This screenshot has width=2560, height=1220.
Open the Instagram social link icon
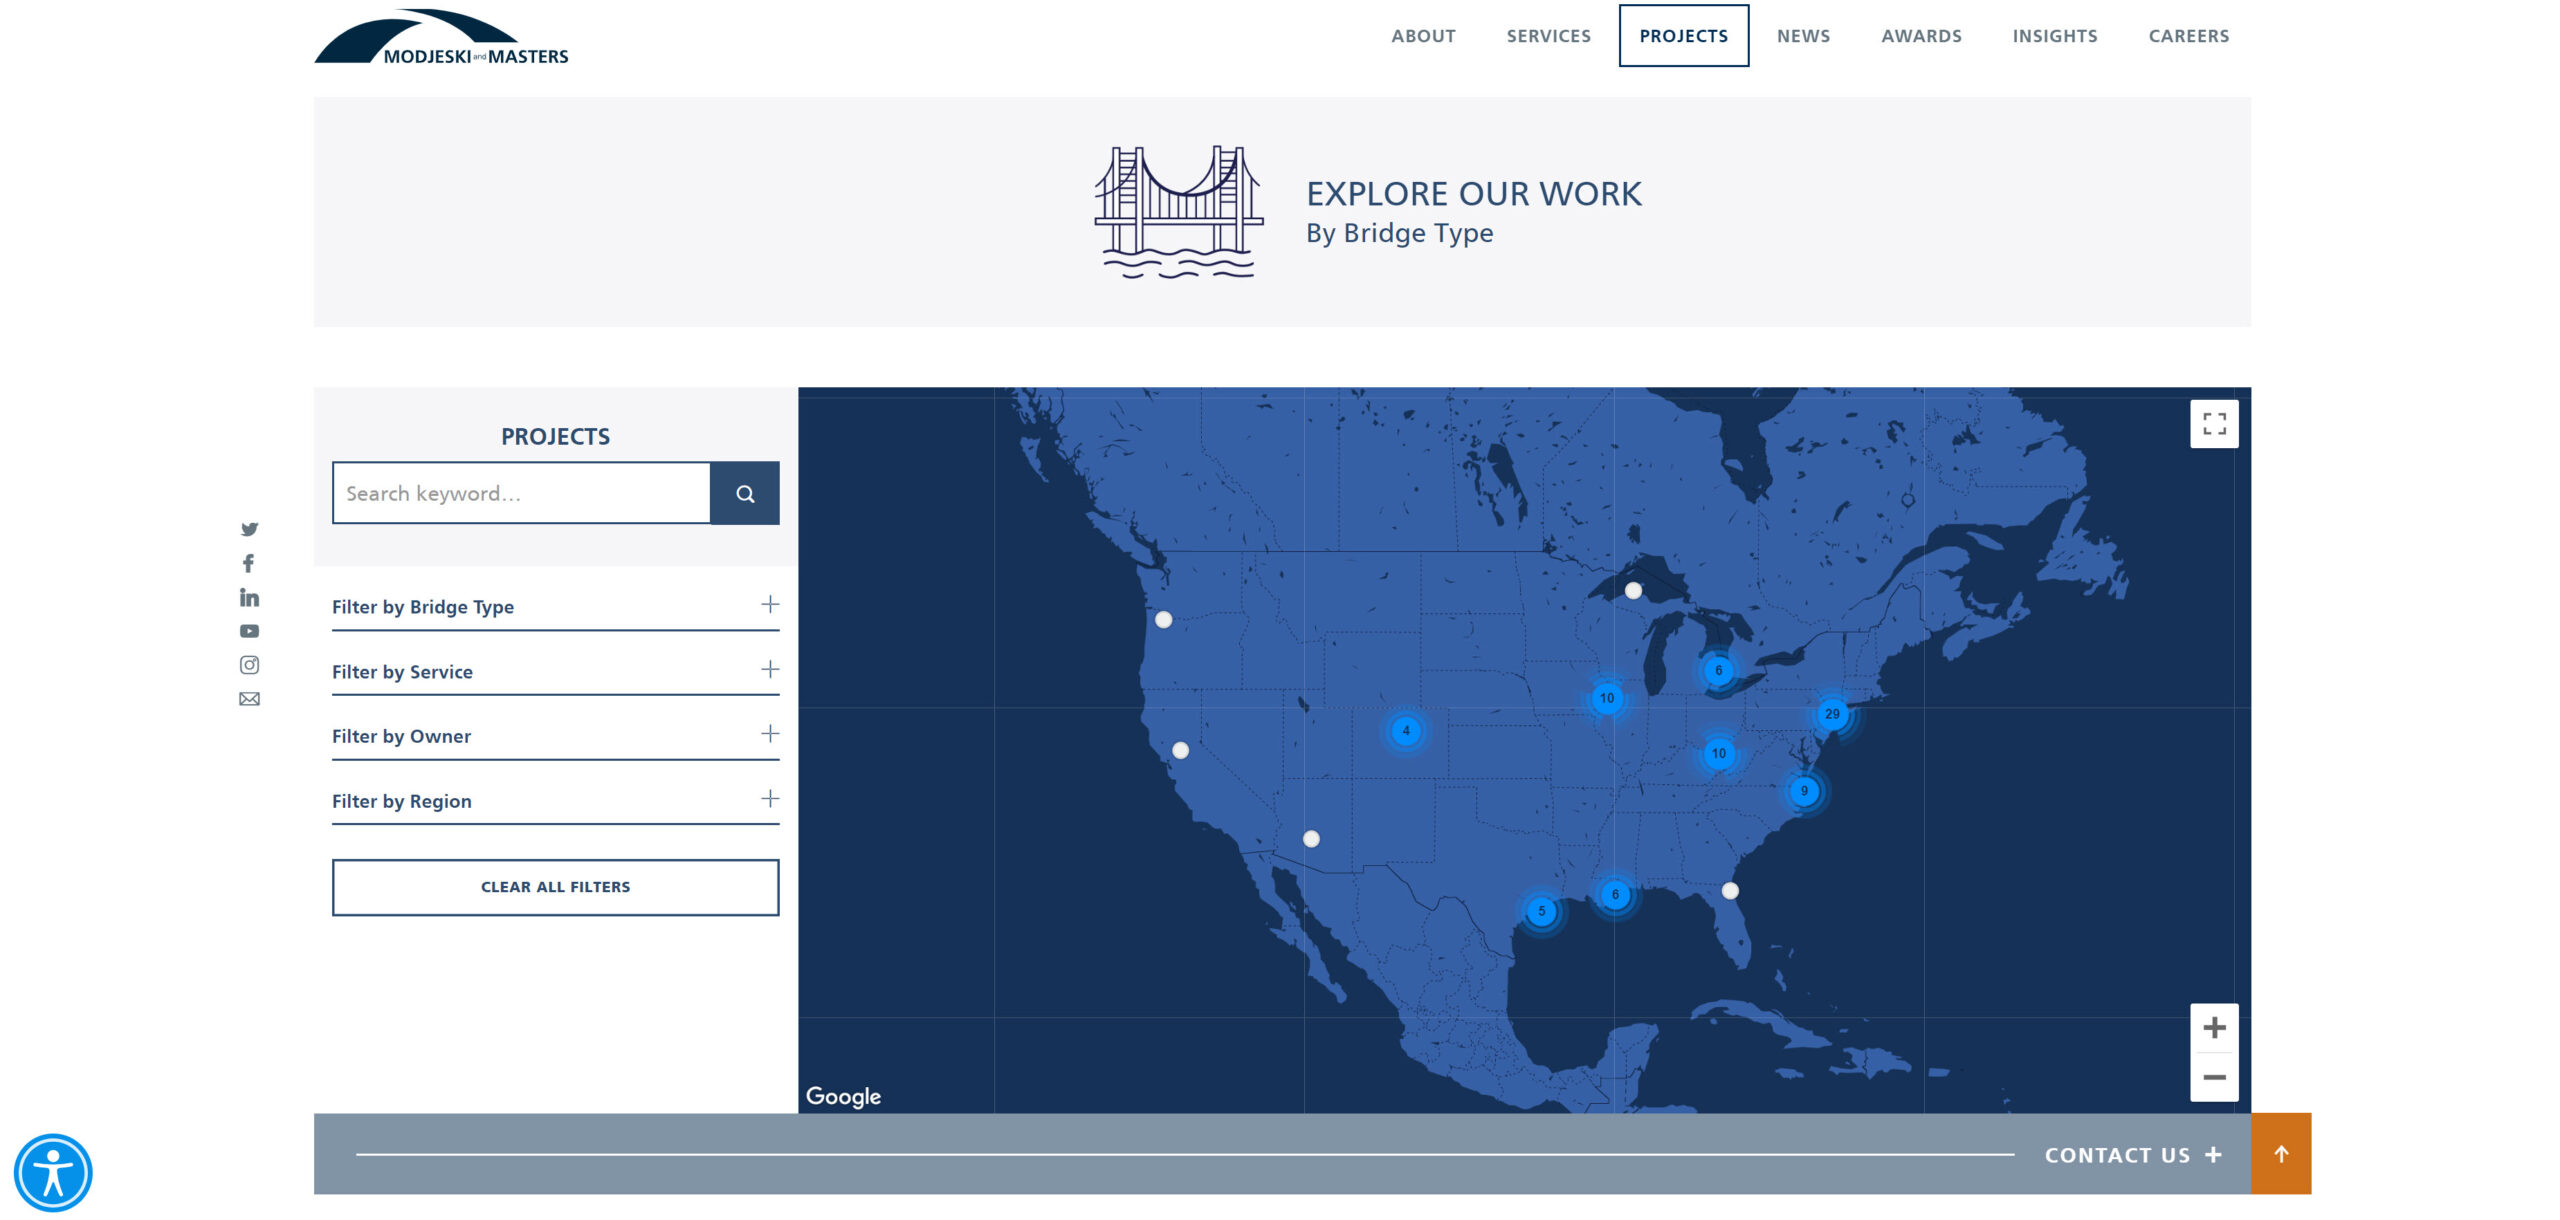(249, 665)
